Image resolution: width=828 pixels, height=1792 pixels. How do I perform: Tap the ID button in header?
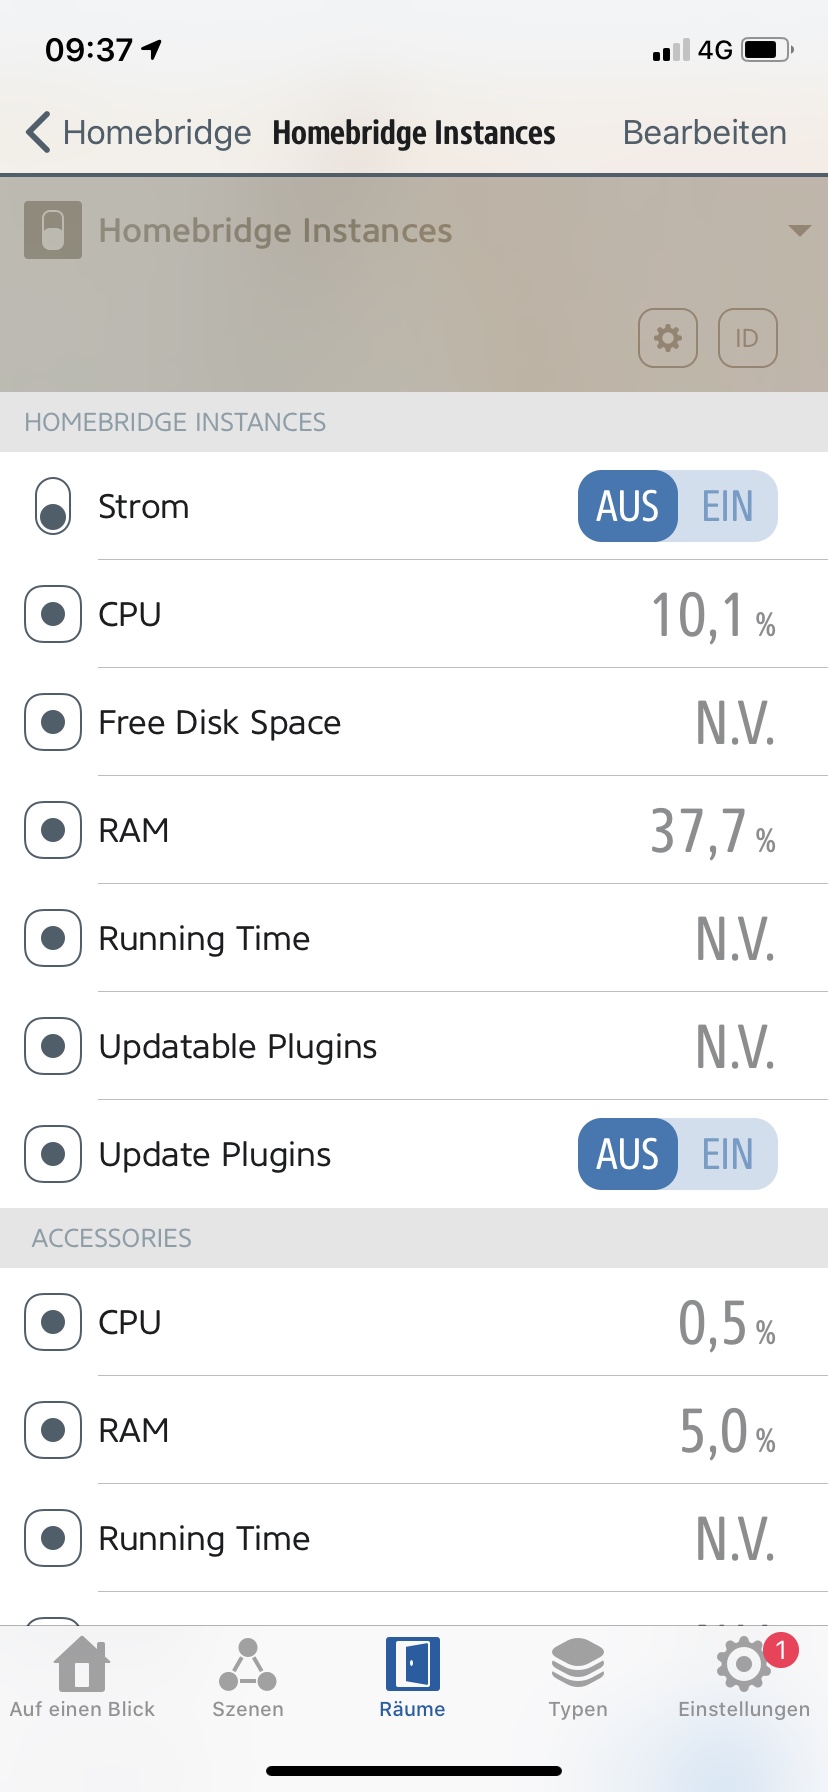coord(747,338)
